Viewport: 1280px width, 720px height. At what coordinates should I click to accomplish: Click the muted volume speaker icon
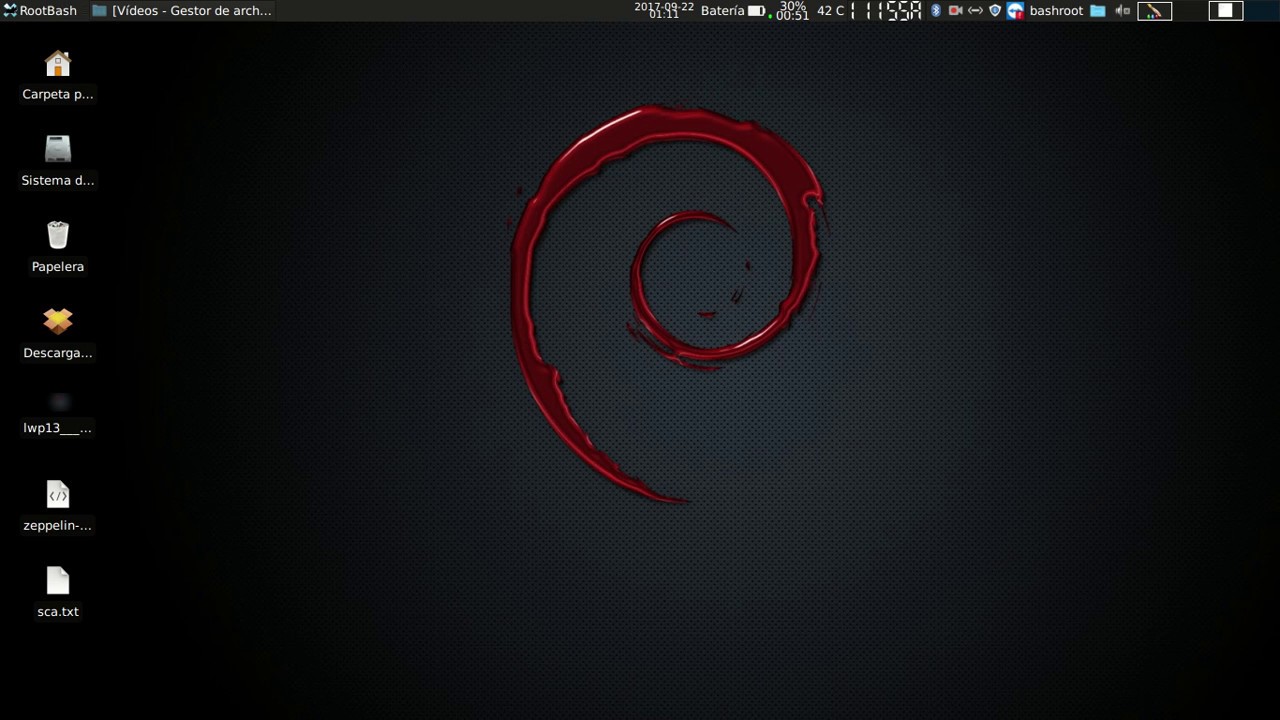pos(1123,11)
